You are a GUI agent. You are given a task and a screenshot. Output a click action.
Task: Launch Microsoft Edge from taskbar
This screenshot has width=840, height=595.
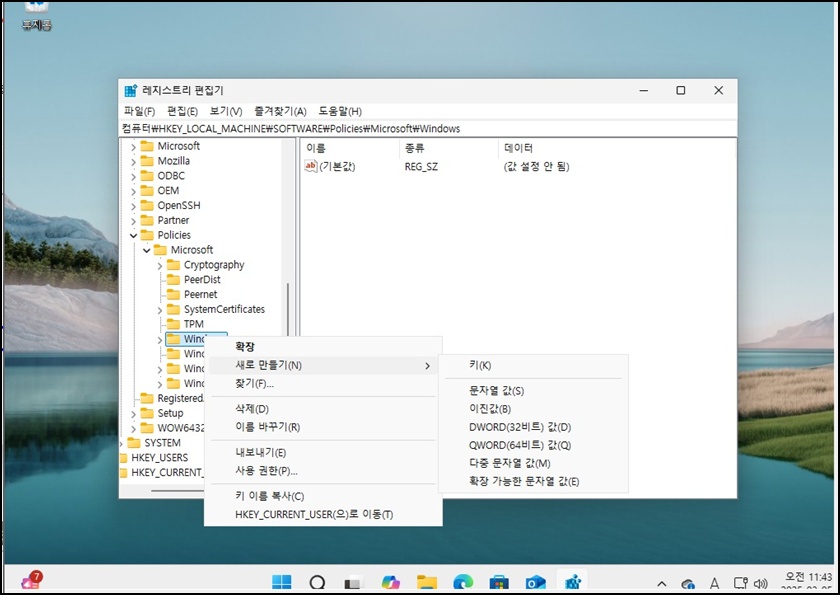[463, 582]
